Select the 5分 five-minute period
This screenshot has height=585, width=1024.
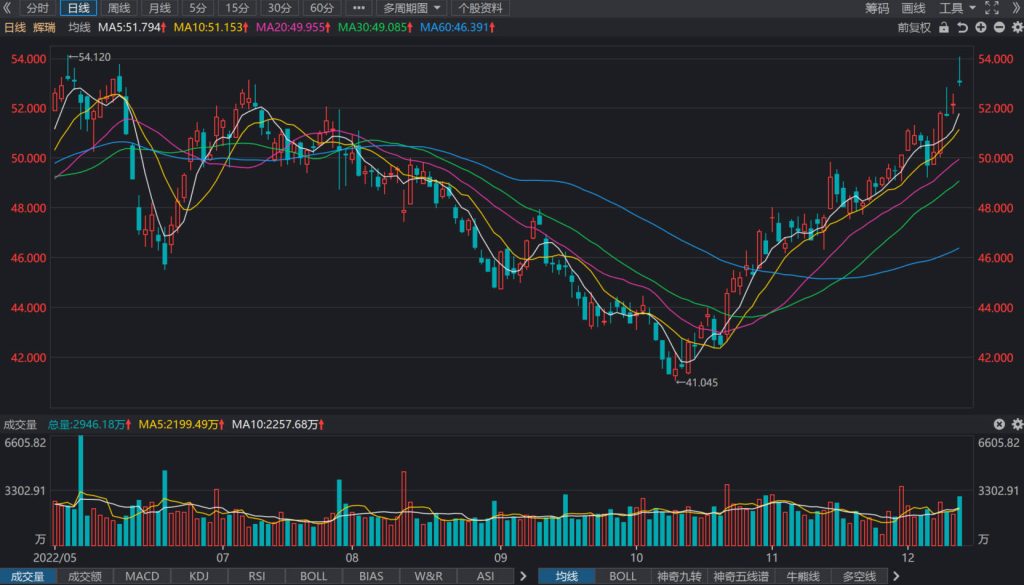click(x=198, y=8)
